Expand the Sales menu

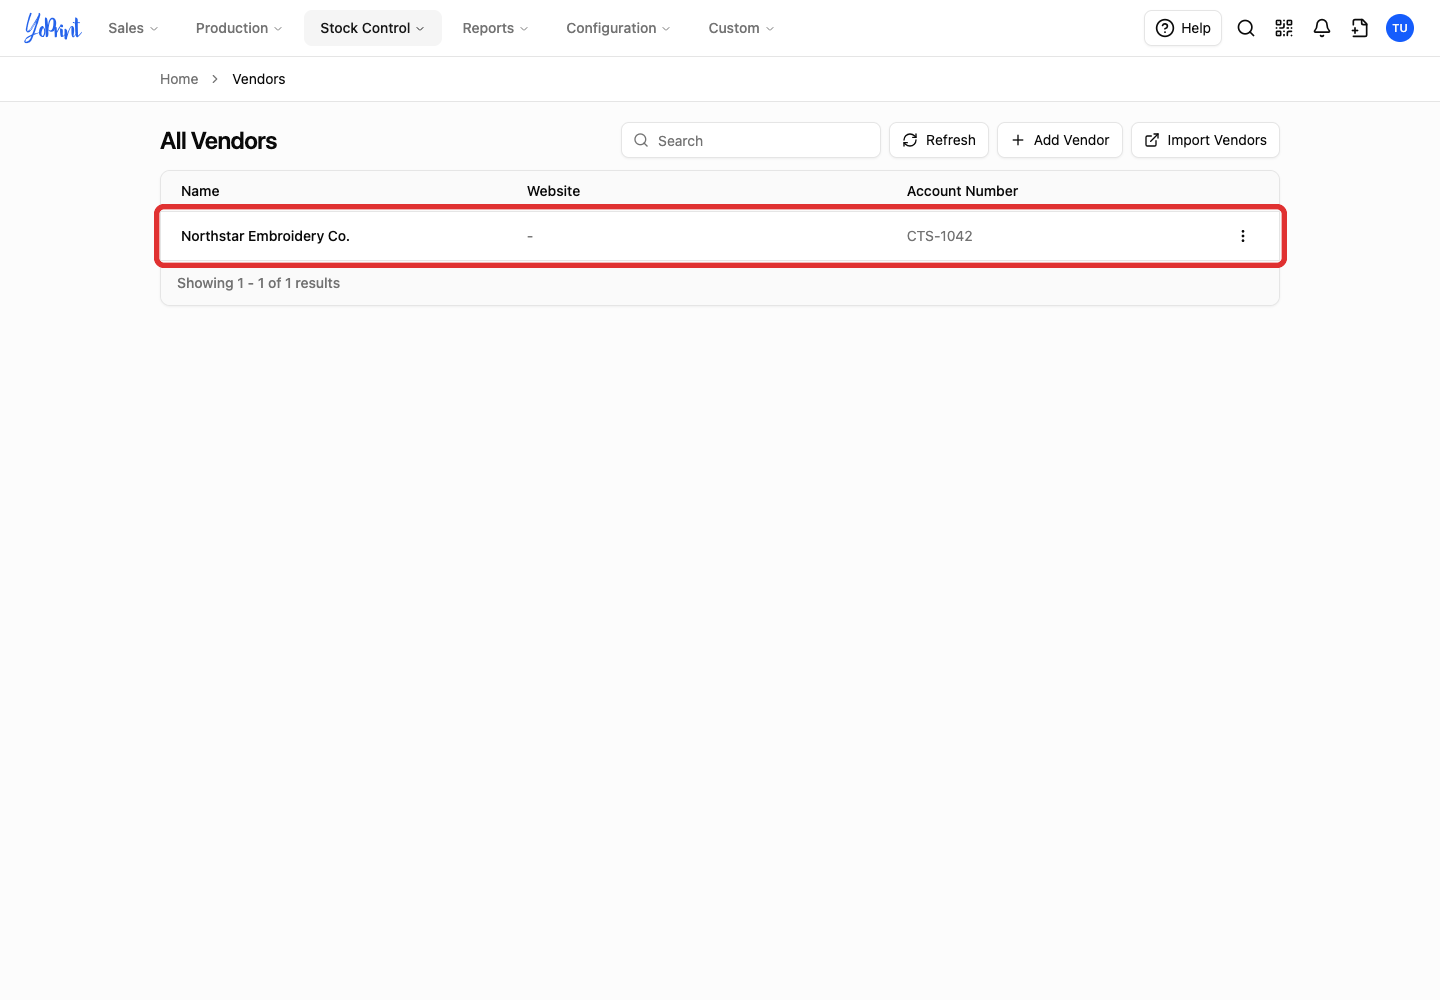pos(133,28)
